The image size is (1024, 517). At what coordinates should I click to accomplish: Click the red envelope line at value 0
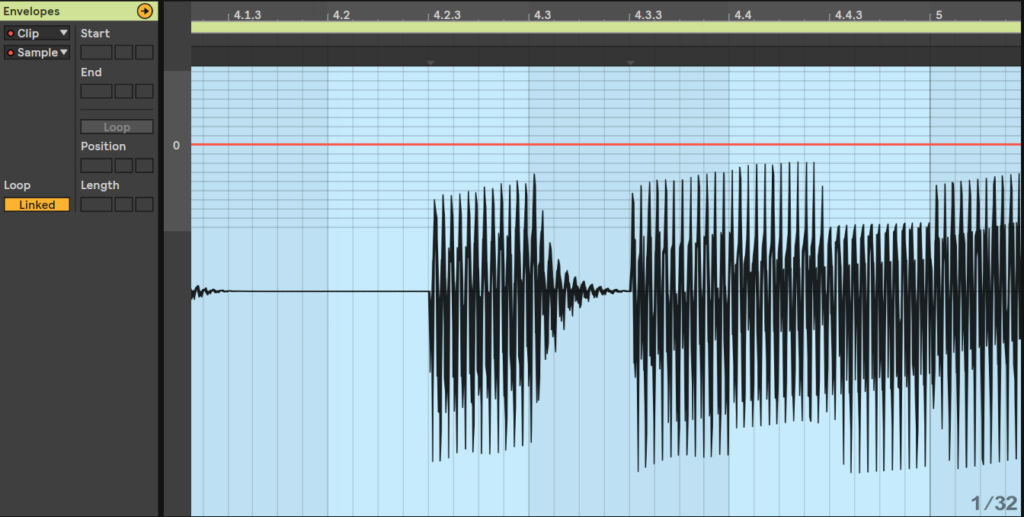click(600, 145)
